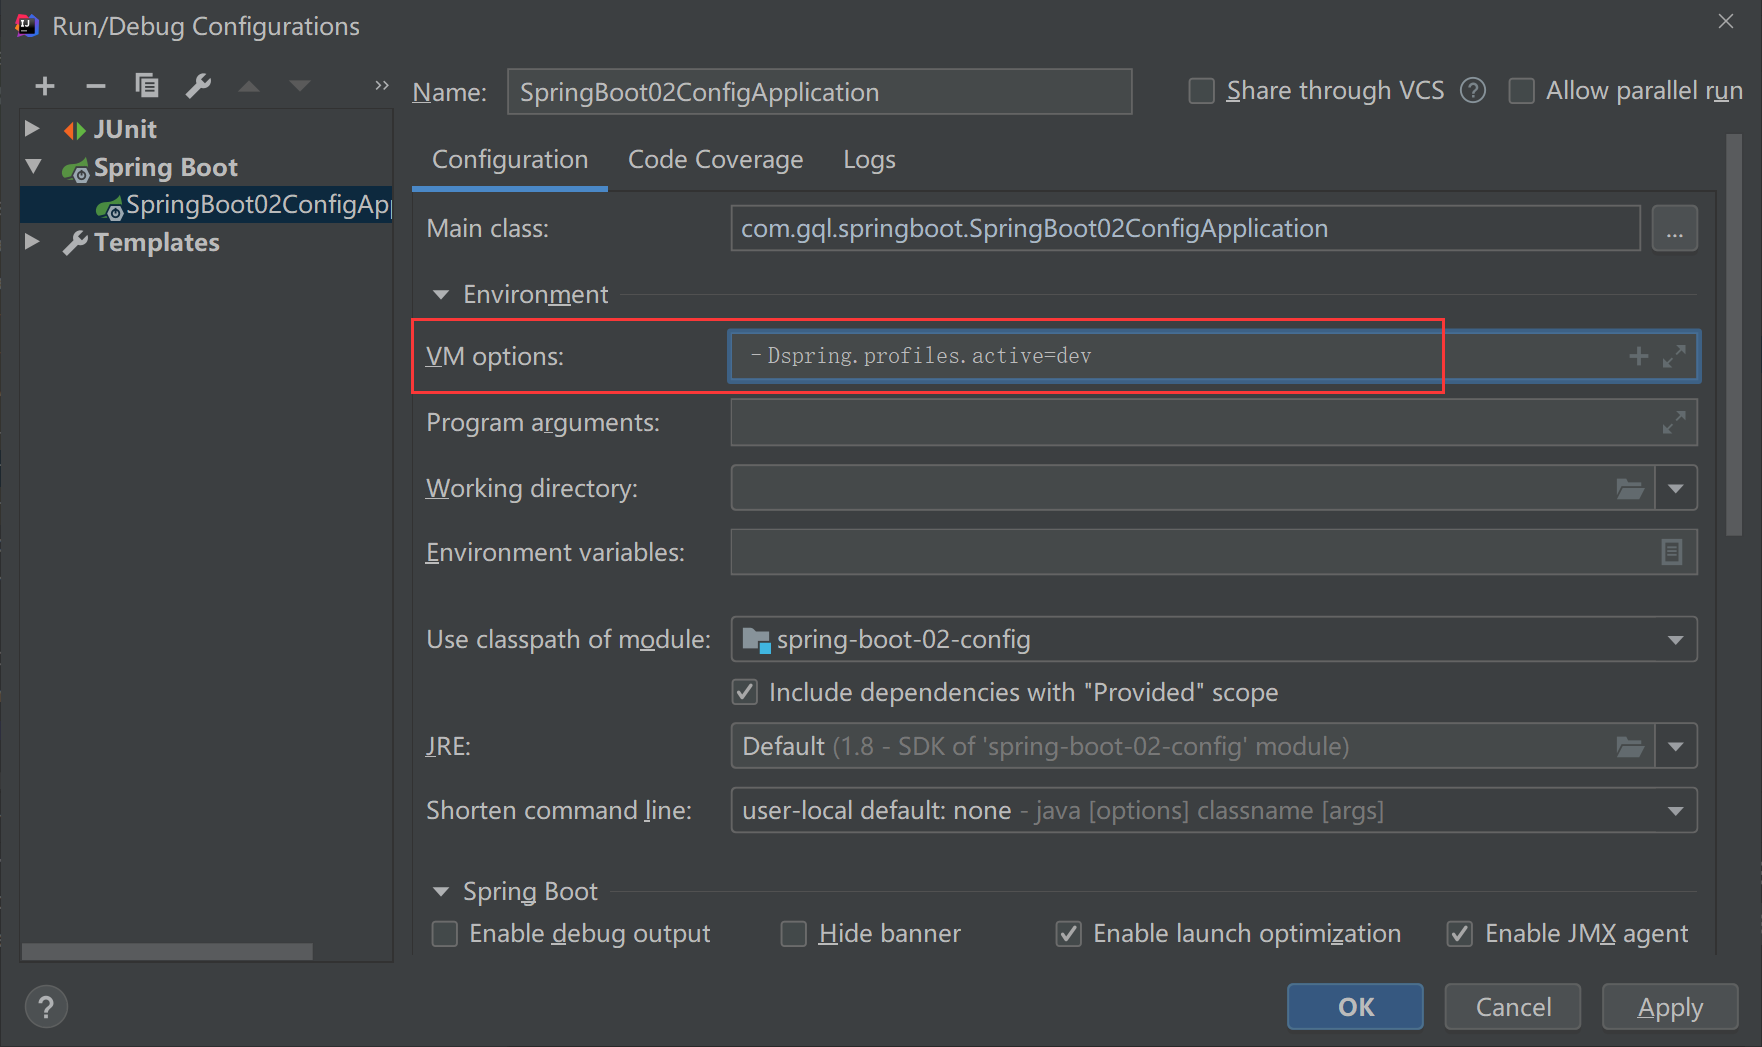Check the Hide banner option
The height and width of the screenshot is (1047, 1762).
[x=794, y=934]
